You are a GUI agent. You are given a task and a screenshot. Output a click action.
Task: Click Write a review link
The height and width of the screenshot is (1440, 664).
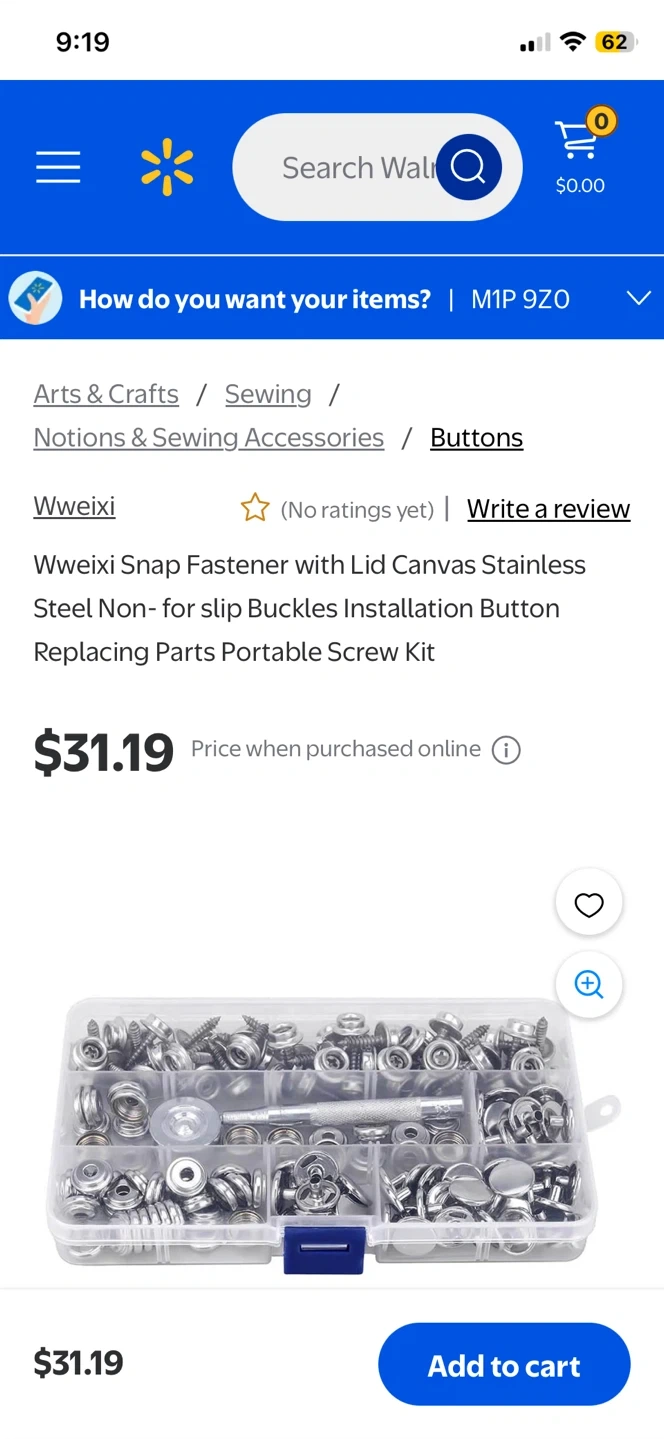tap(548, 509)
